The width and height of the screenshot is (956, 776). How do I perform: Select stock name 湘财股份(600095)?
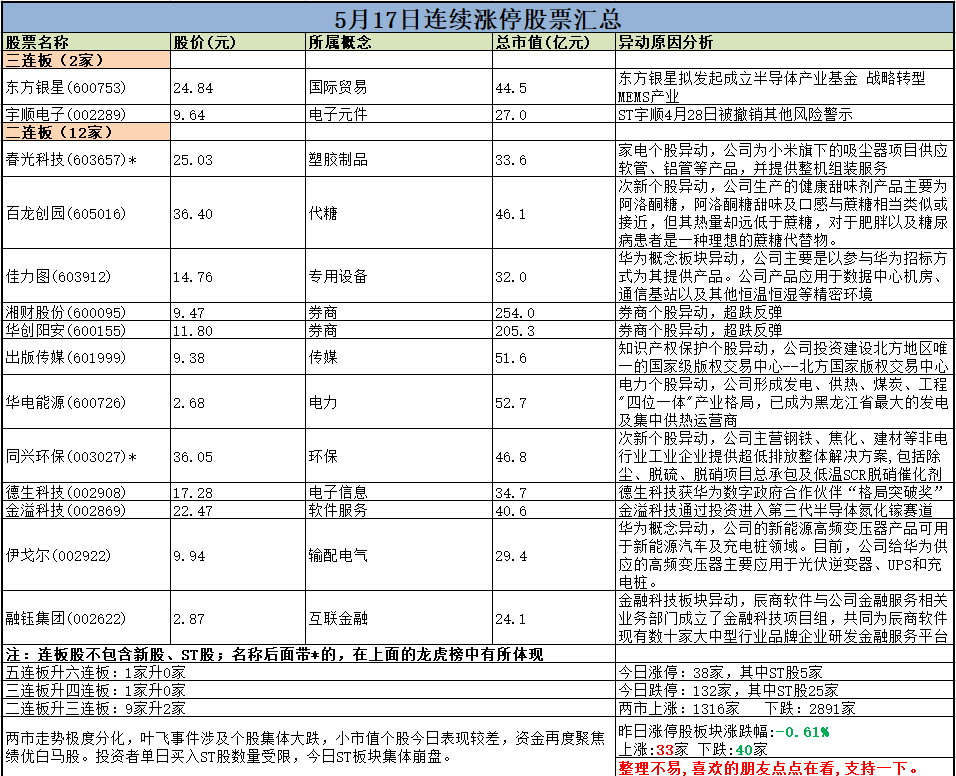(x=66, y=312)
